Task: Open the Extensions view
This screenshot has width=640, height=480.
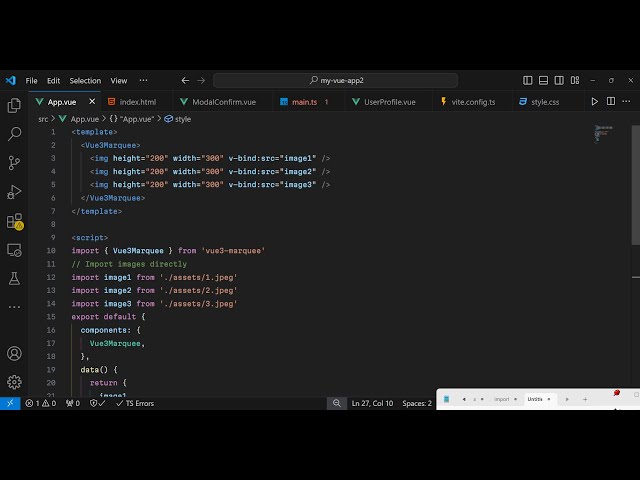Action: [14, 221]
